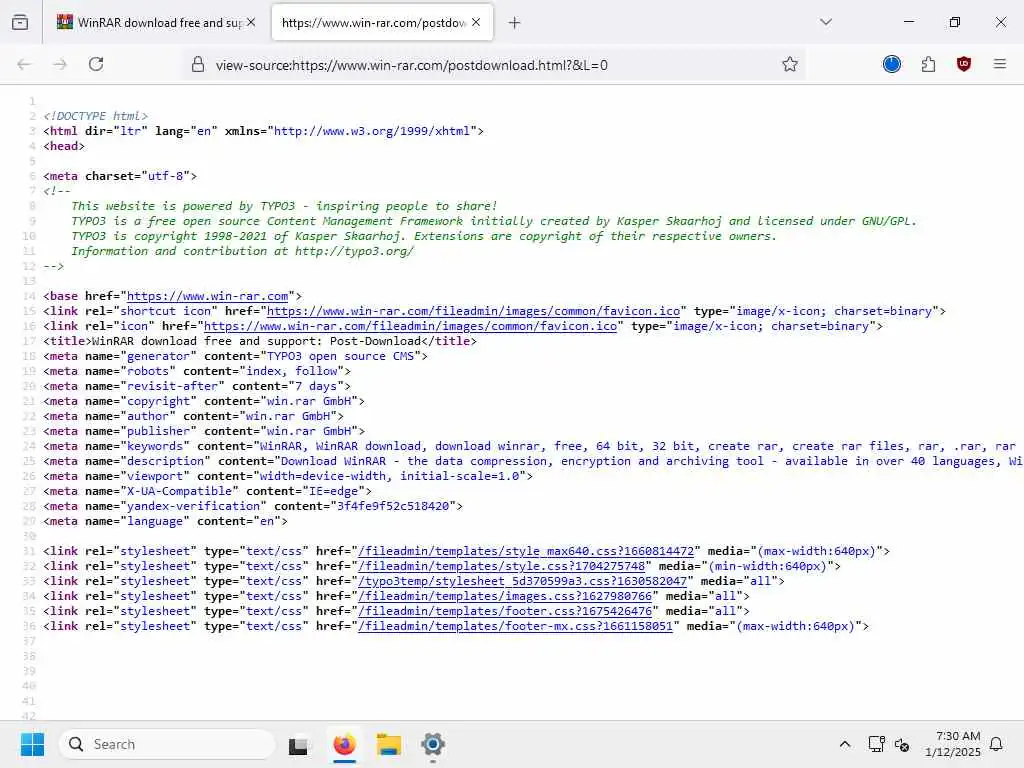Open the footer.css?1675426476 link
The width and height of the screenshot is (1024, 768).
click(x=505, y=611)
